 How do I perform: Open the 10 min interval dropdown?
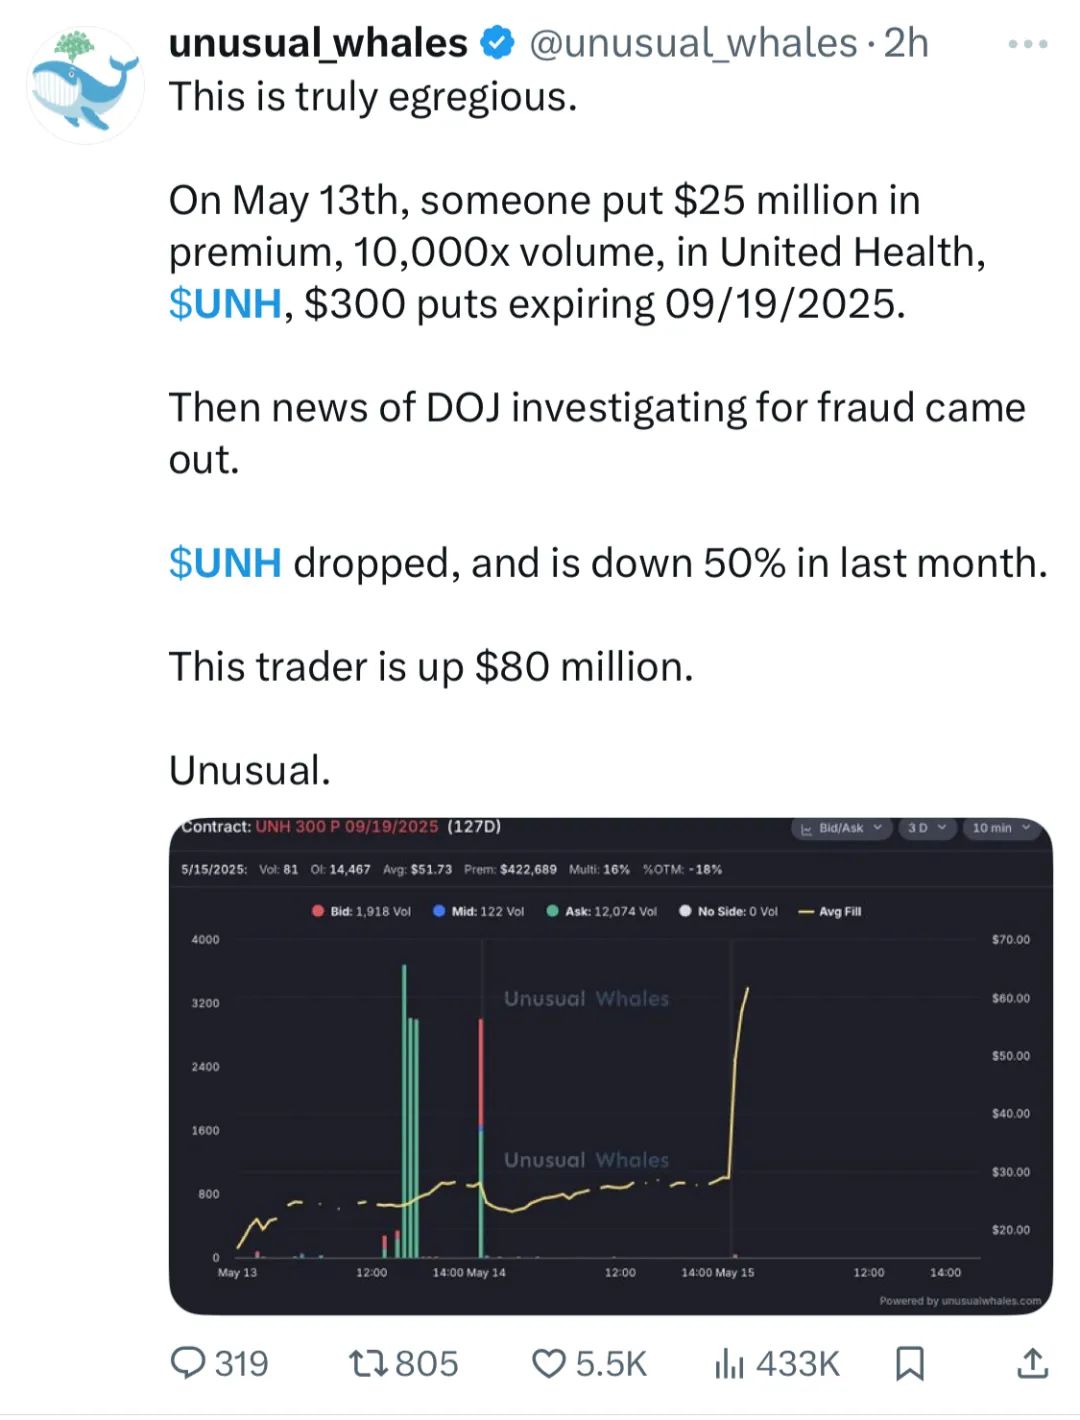click(1000, 828)
